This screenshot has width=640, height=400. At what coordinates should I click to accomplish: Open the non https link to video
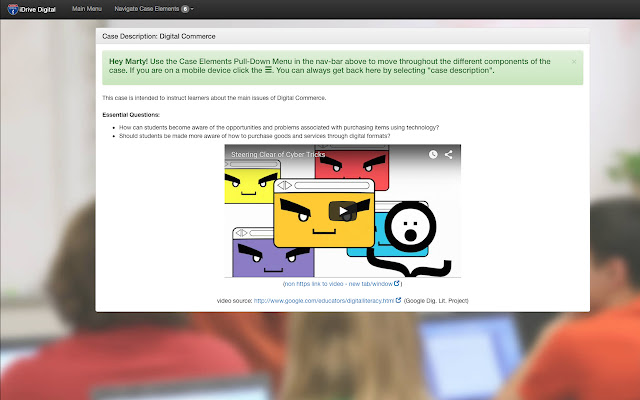[341, 284]
